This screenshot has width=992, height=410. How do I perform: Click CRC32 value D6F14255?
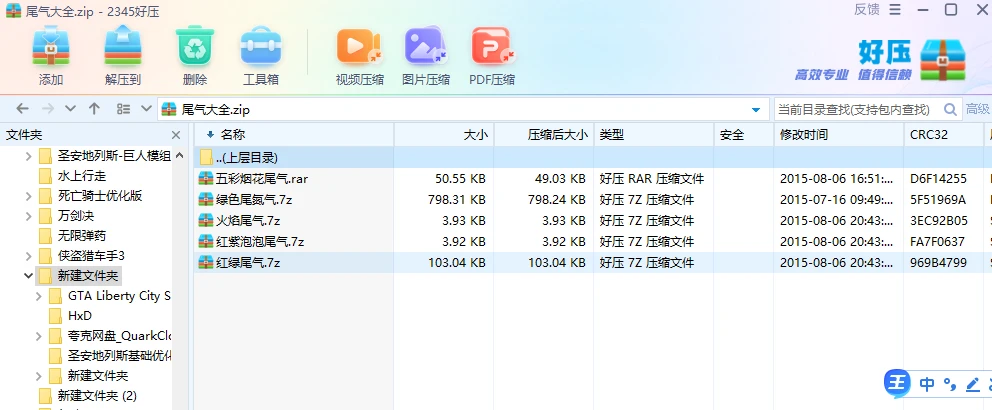pos(938,179)
